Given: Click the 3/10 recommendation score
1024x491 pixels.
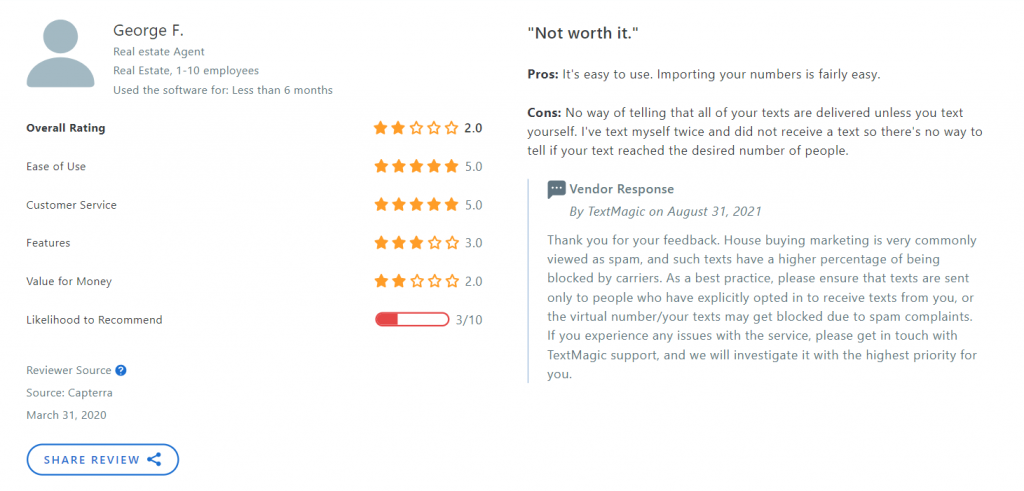Looking at the screenshot, I should tap(469, 320).
